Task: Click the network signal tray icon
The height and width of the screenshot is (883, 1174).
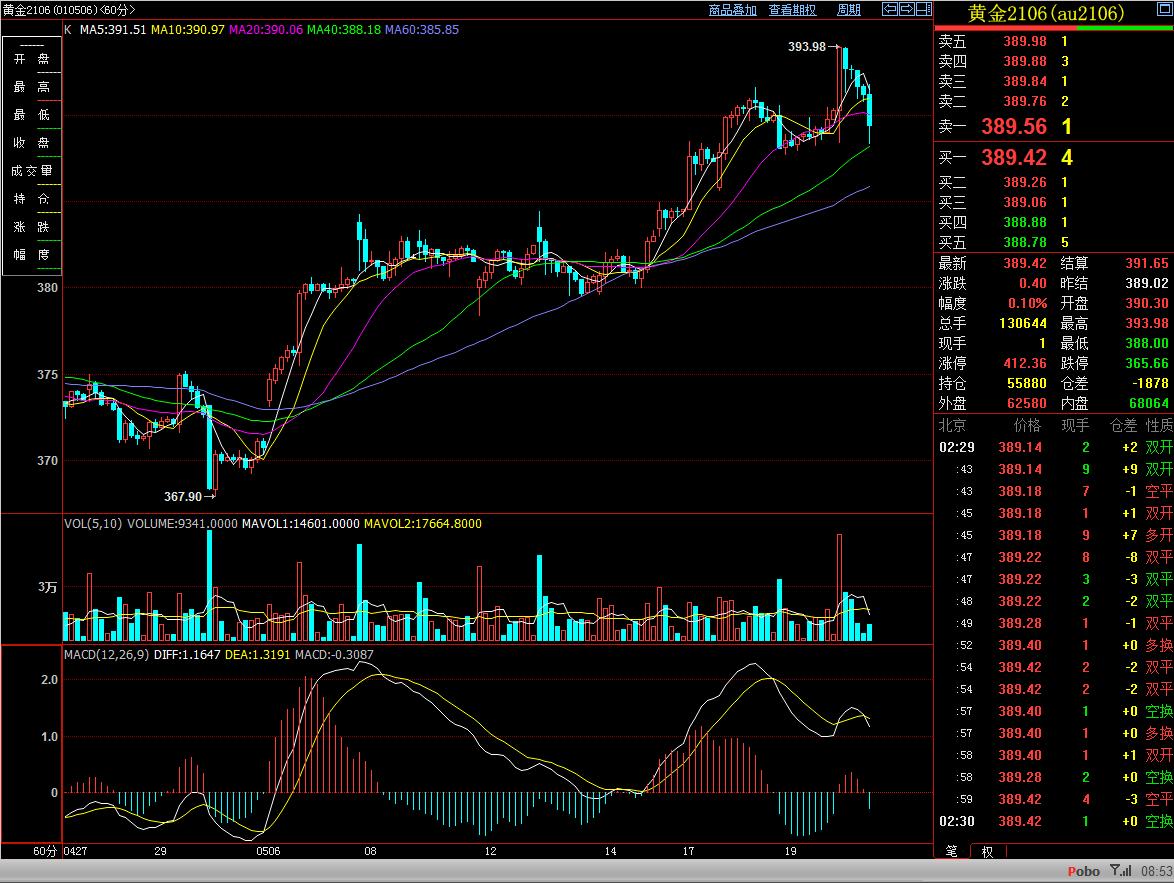Action: click(1121, 871)
